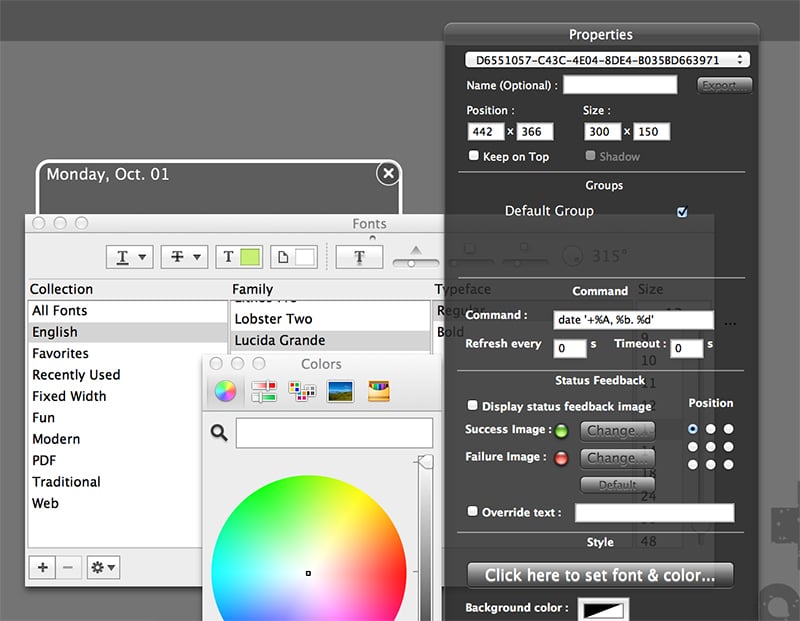Screen dimensions: 800x621
Task: Pick colors using the crayons mode
Action: [x=377, y=390]
